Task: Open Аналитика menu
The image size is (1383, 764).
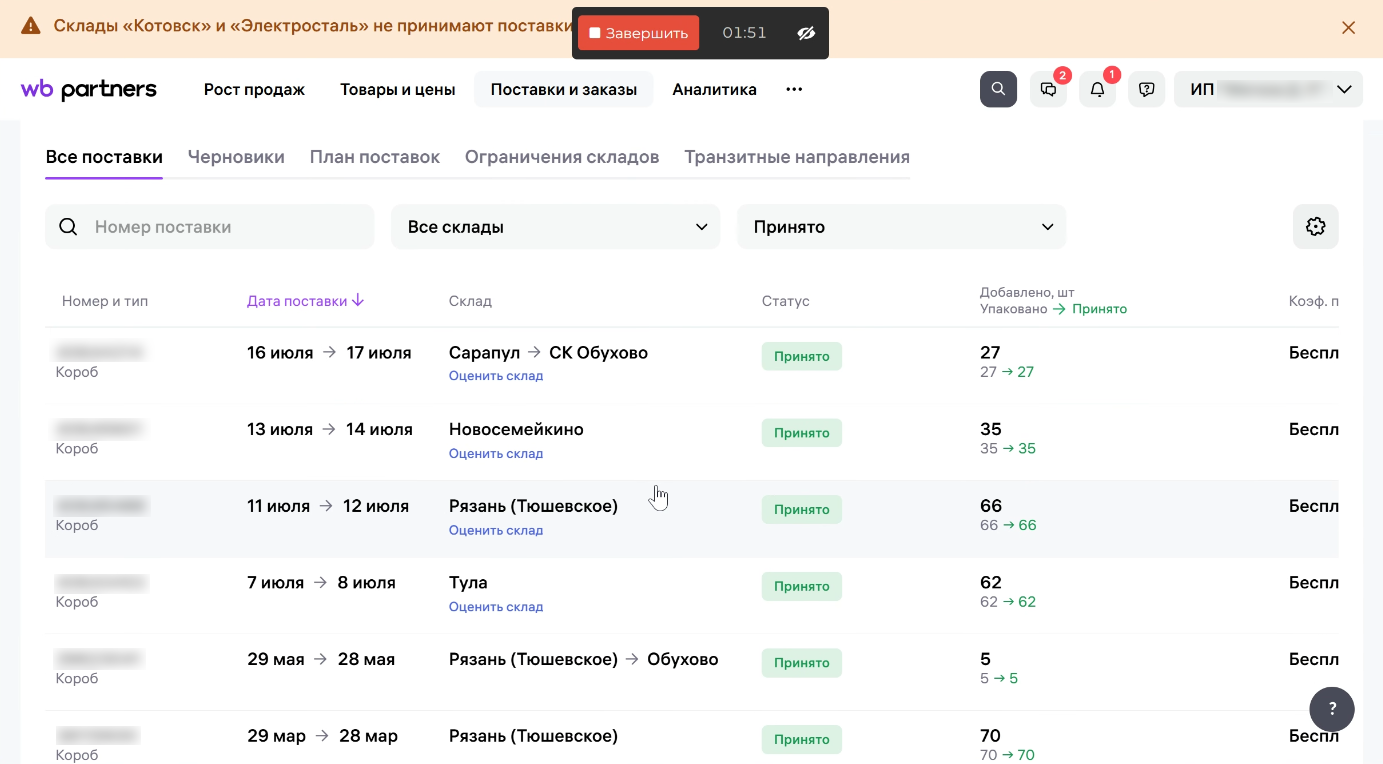Action: point(714,89)
